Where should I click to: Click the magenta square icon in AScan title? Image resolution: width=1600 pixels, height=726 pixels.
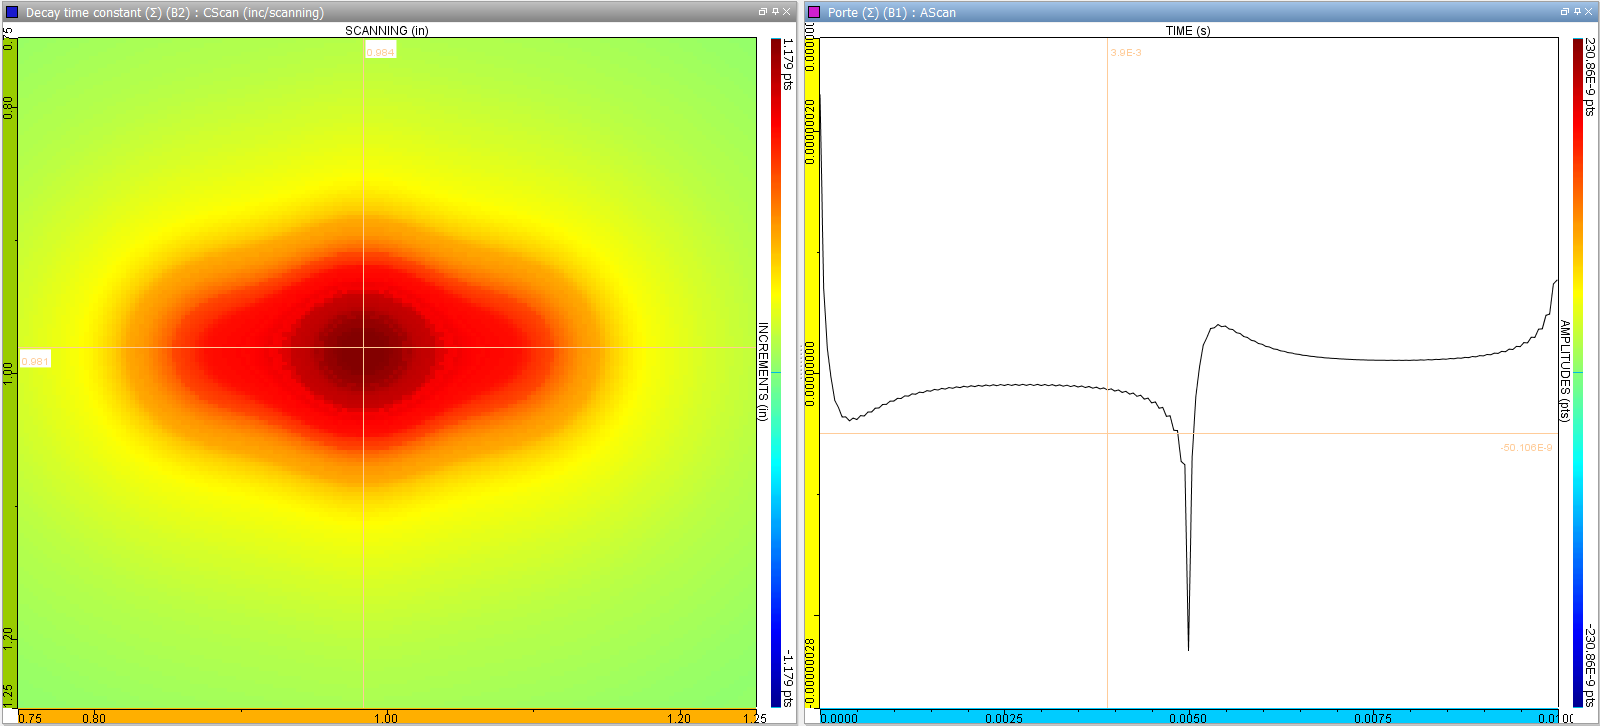[x=814, y=12]
